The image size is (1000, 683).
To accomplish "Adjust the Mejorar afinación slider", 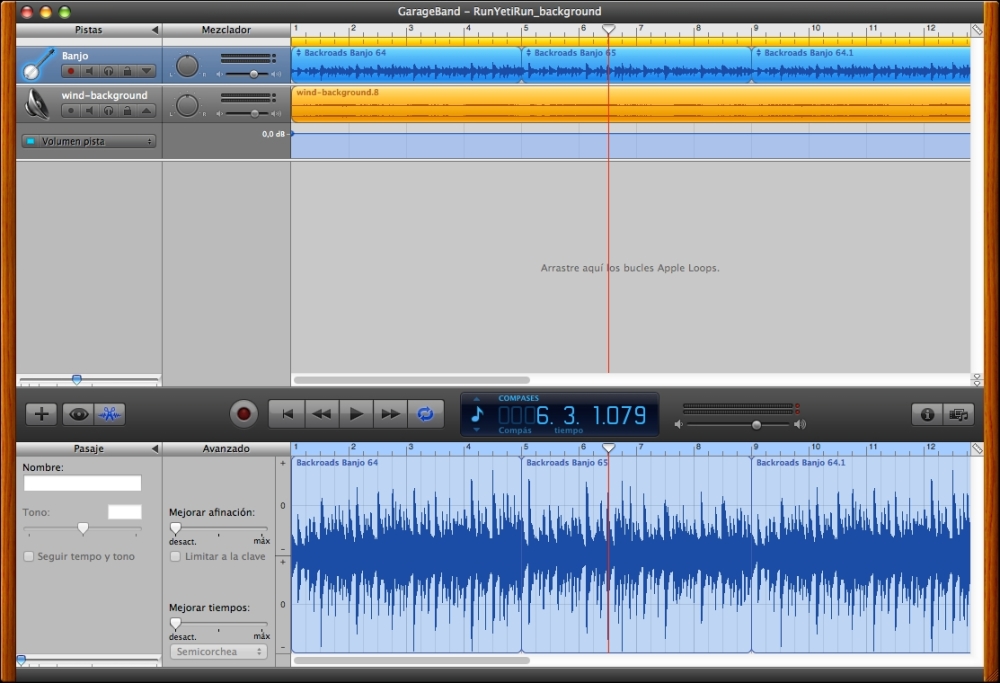I will click(x=175, y=528).
